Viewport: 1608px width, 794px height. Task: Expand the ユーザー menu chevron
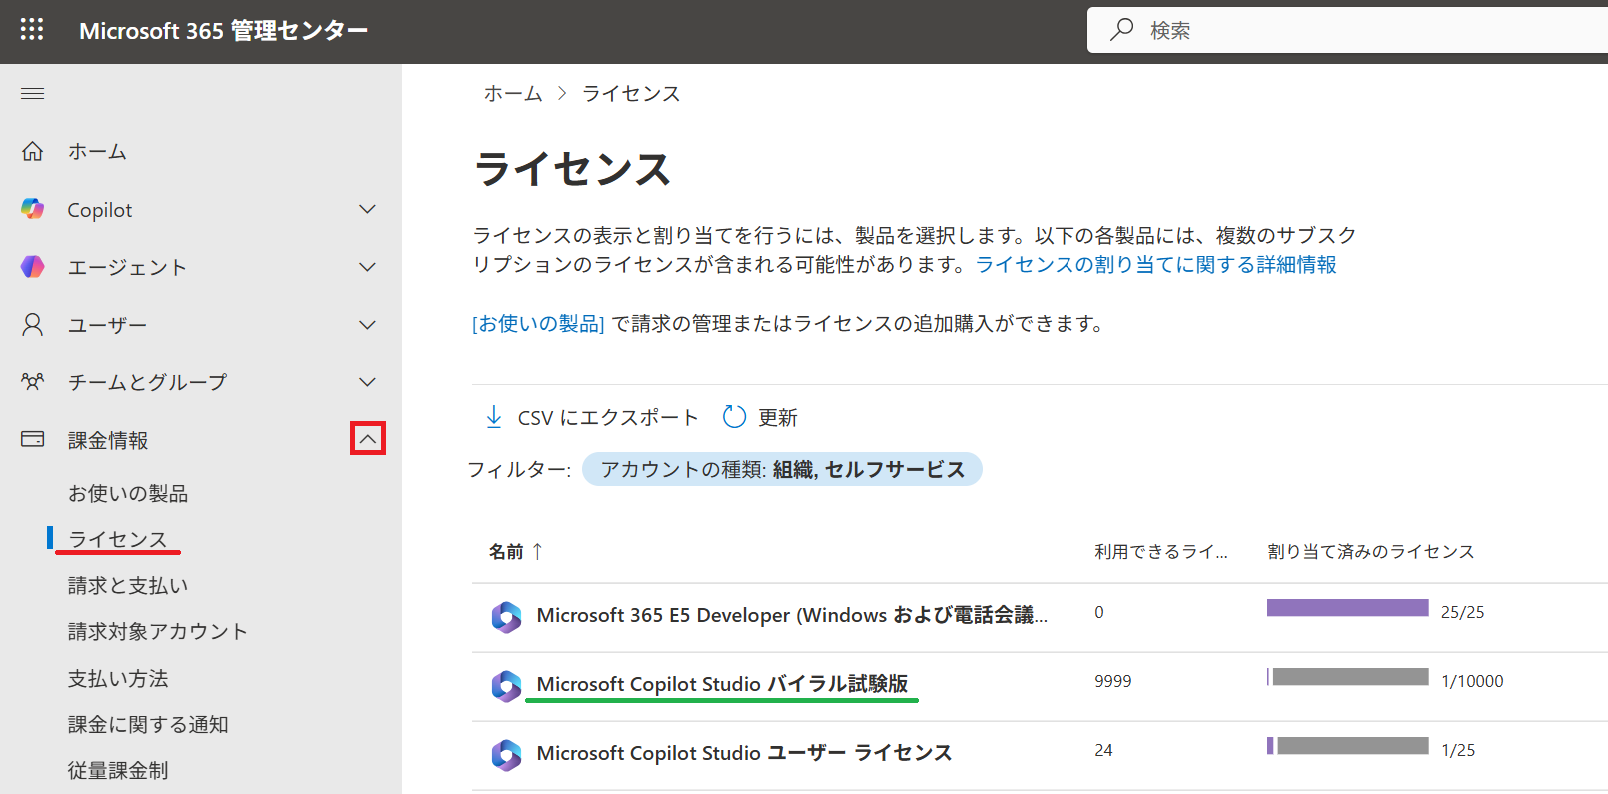[367, 325]
